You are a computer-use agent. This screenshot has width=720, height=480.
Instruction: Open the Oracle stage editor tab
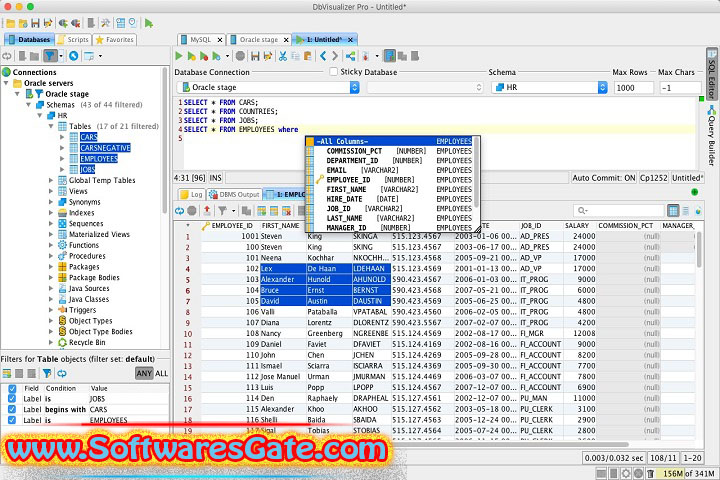pyautogui.click(x=259, y=40)
